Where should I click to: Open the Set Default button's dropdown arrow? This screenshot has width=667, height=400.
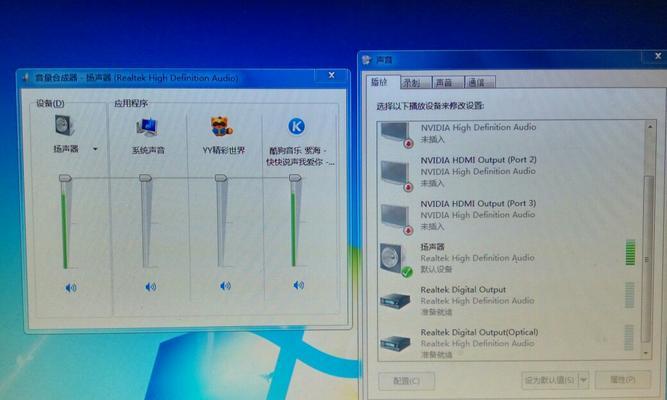[x=584, y=380]
